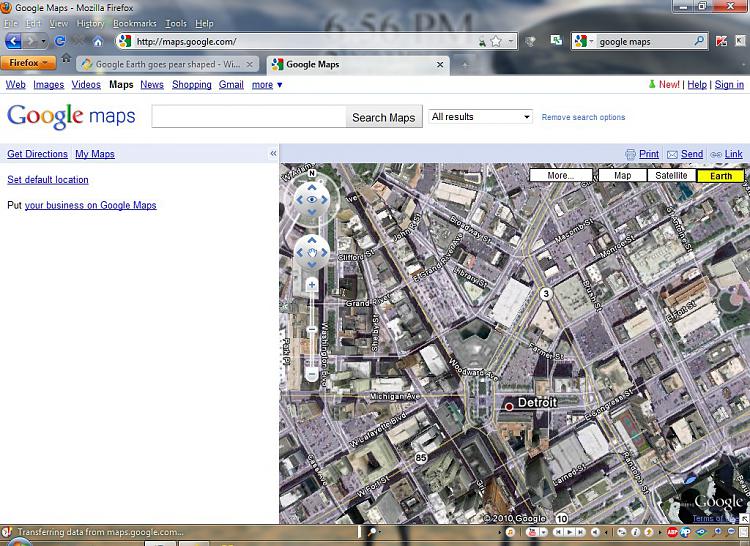This screenshot has width=750, height=546.
Task: Zoom in with the plus button
Action: coord(312,285)
